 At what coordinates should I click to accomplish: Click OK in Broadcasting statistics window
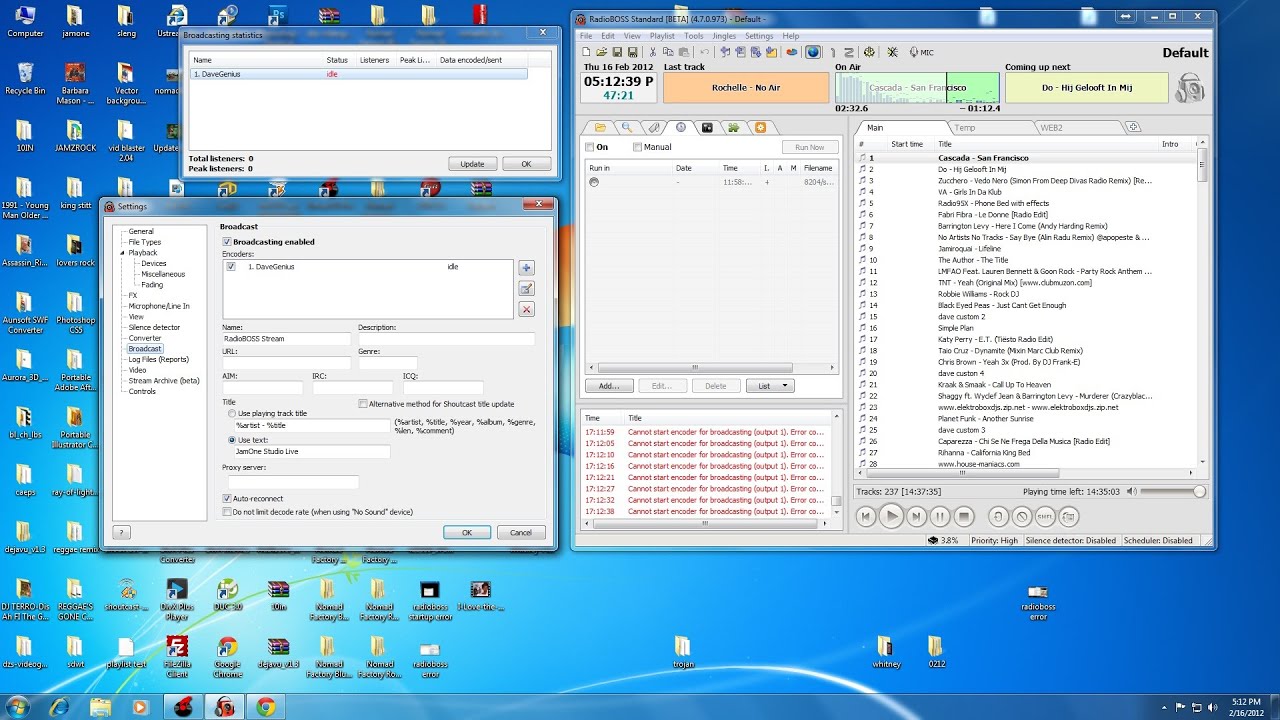click(x=526, y=164)
